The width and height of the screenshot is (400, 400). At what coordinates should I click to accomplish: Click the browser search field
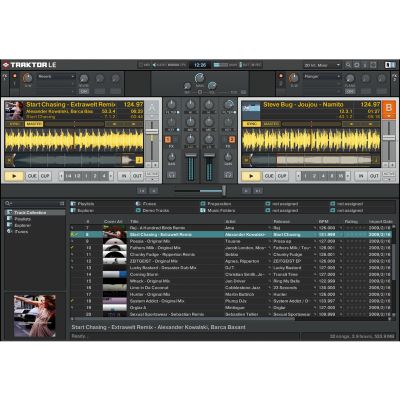35,203
